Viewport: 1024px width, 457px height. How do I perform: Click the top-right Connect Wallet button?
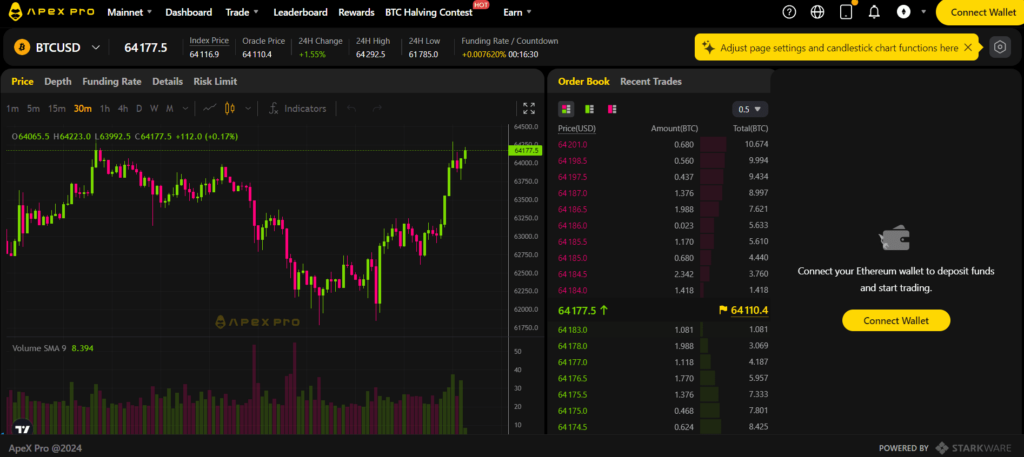980,12
